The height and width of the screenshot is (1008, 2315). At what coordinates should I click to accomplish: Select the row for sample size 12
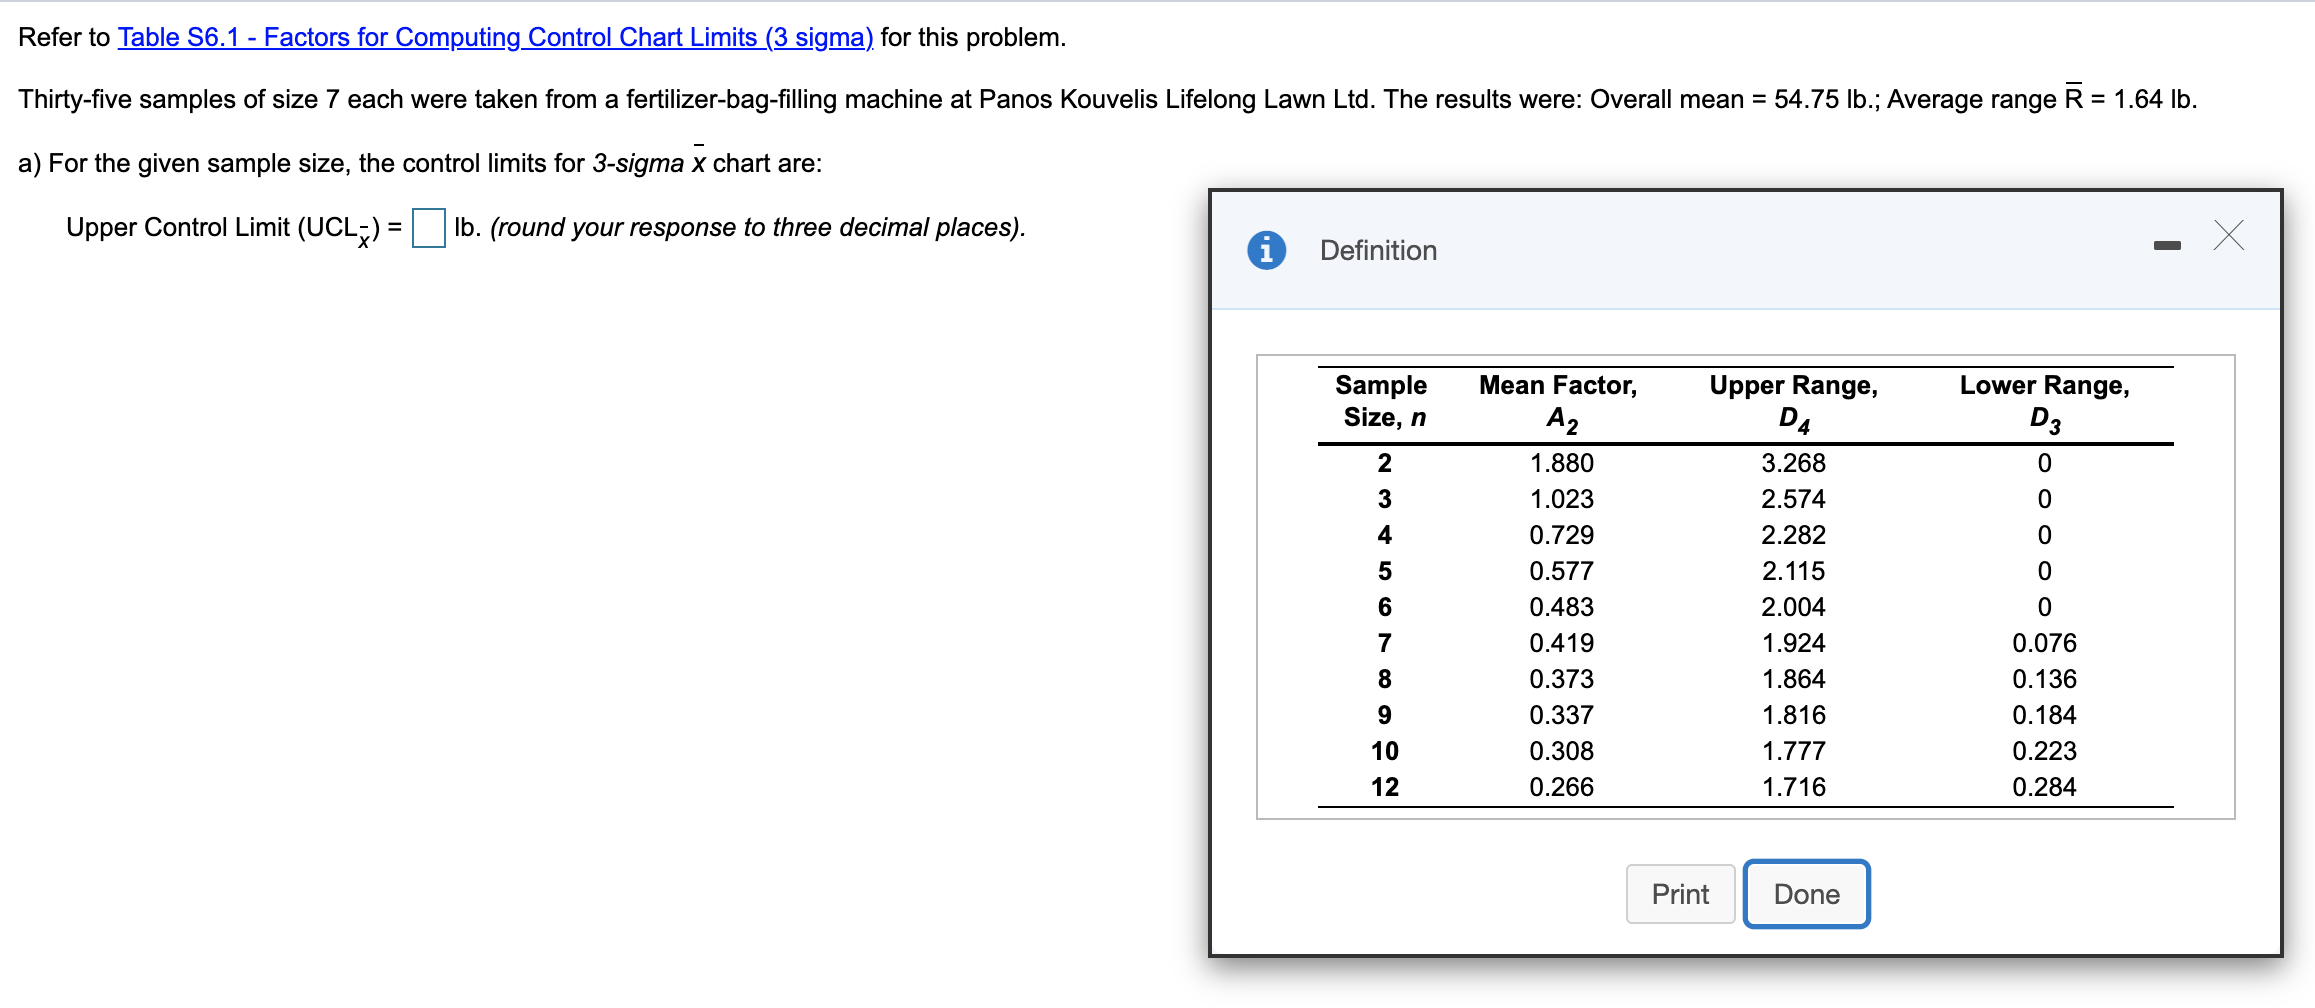click(1700, 787)
